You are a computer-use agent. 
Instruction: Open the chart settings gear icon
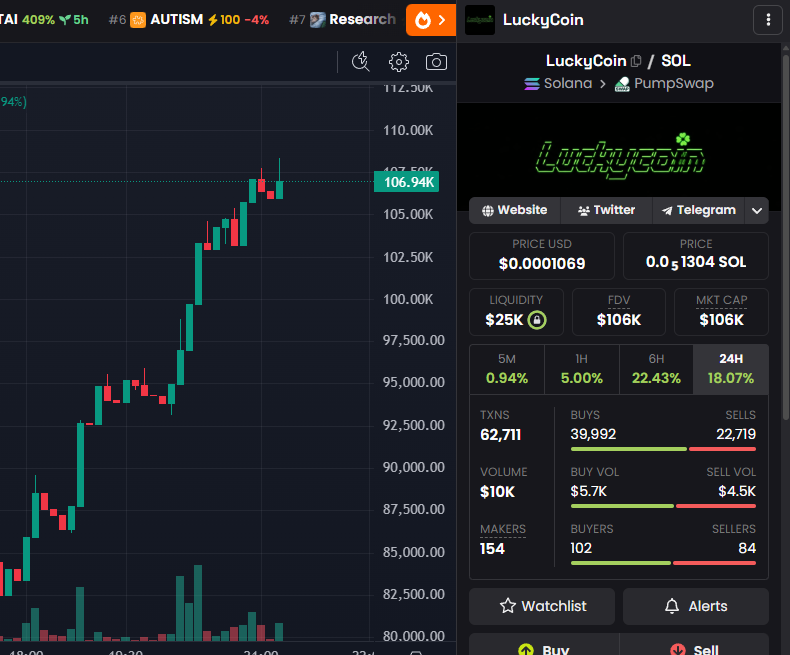[x=399, y=62]
